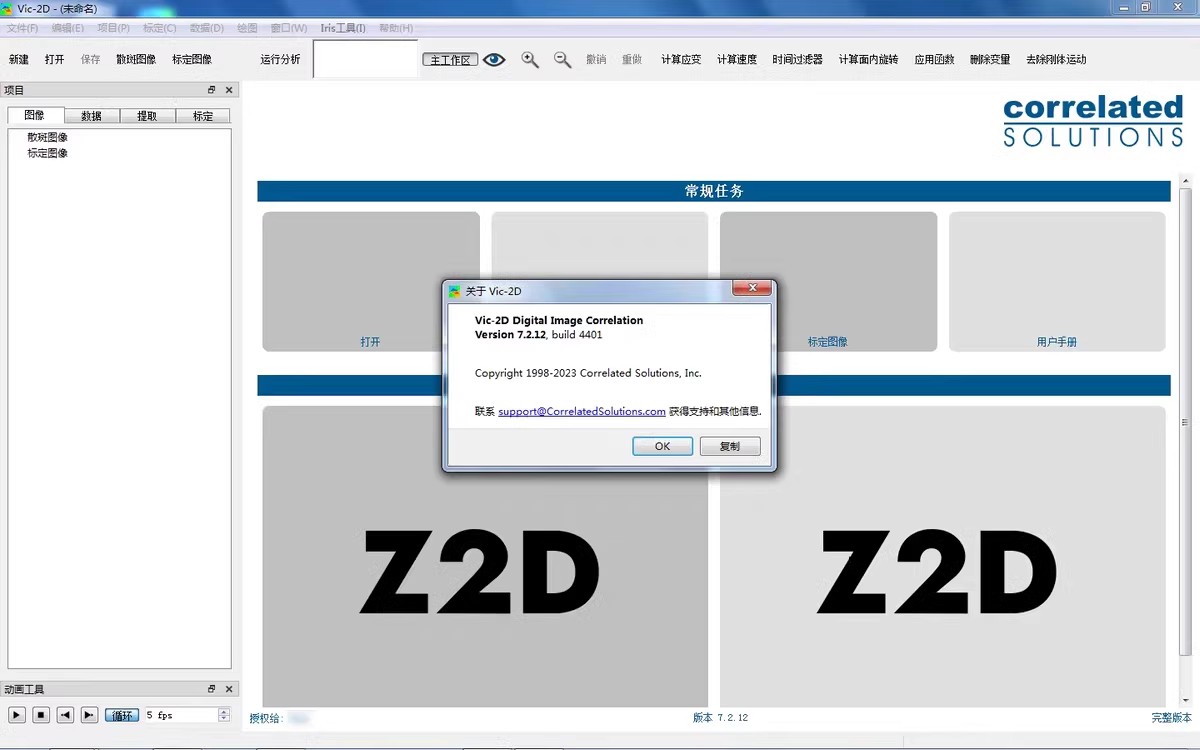1200x750 pixels.
Task: Click 计算速度 in the toolbar
Action: tap(737, 60)
